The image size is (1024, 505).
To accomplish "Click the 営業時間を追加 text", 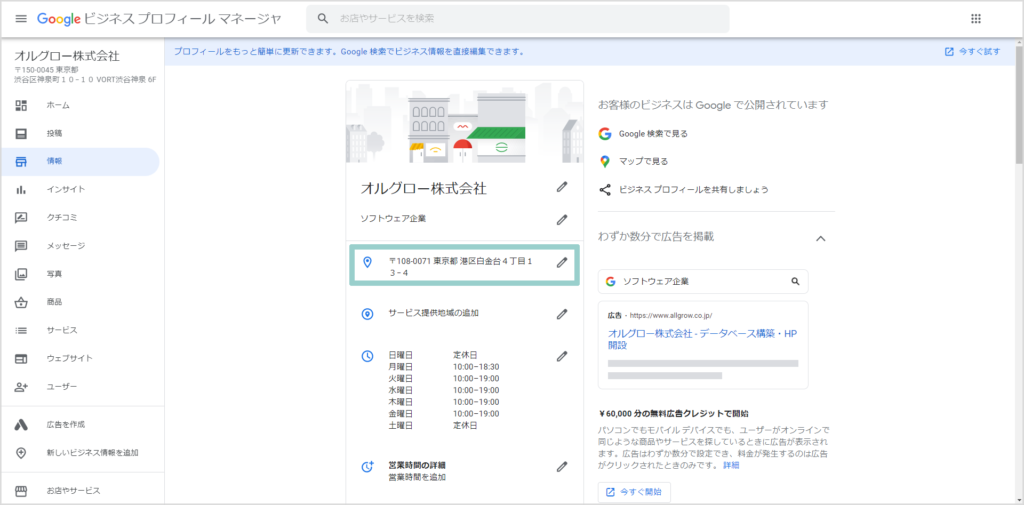I will tap(417, 477).
